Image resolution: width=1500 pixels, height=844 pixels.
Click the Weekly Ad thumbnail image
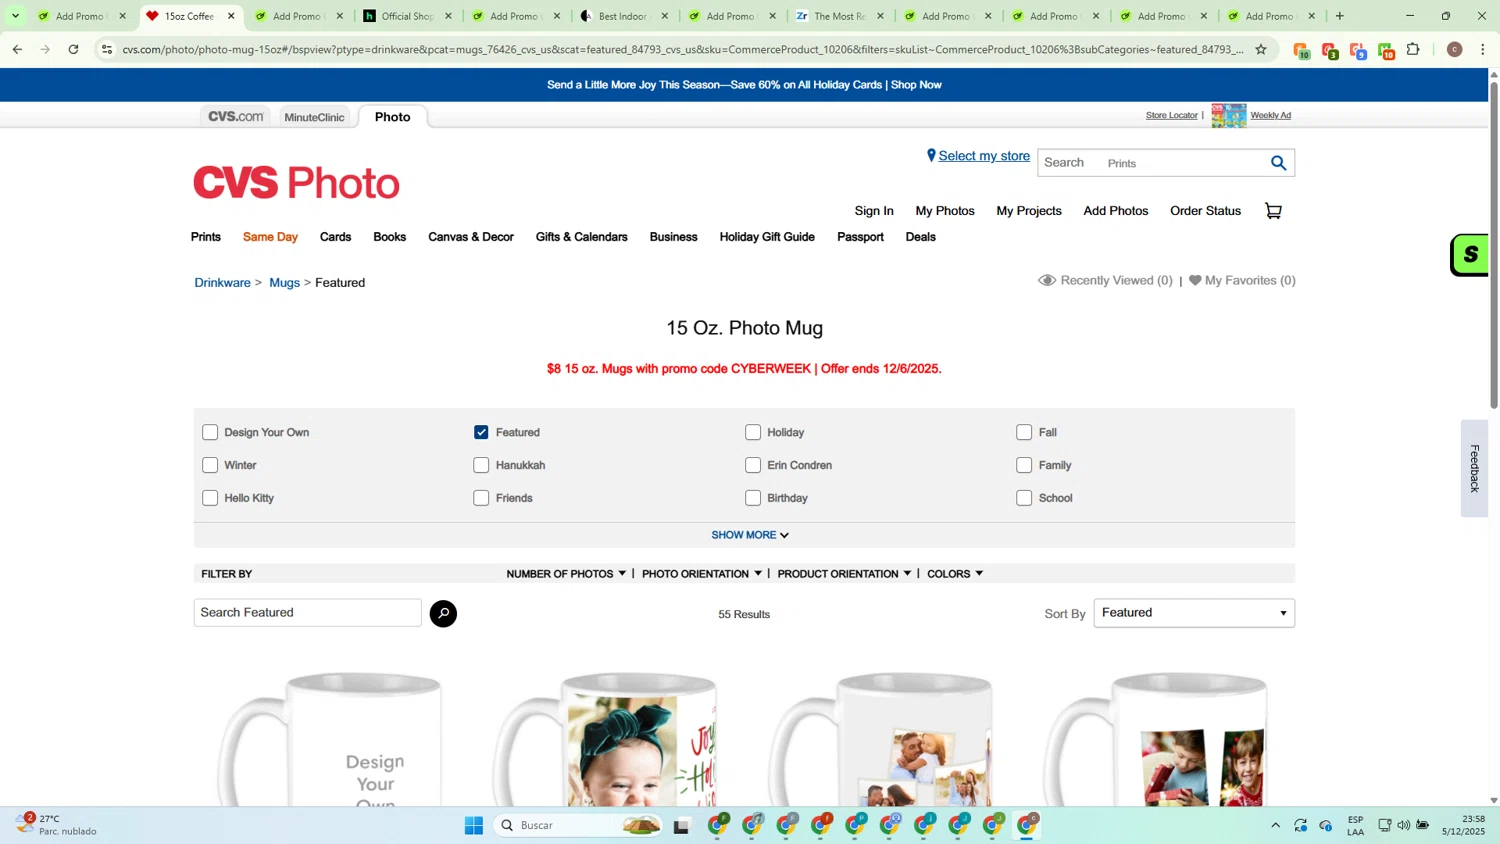click(x=1229, y=116)
